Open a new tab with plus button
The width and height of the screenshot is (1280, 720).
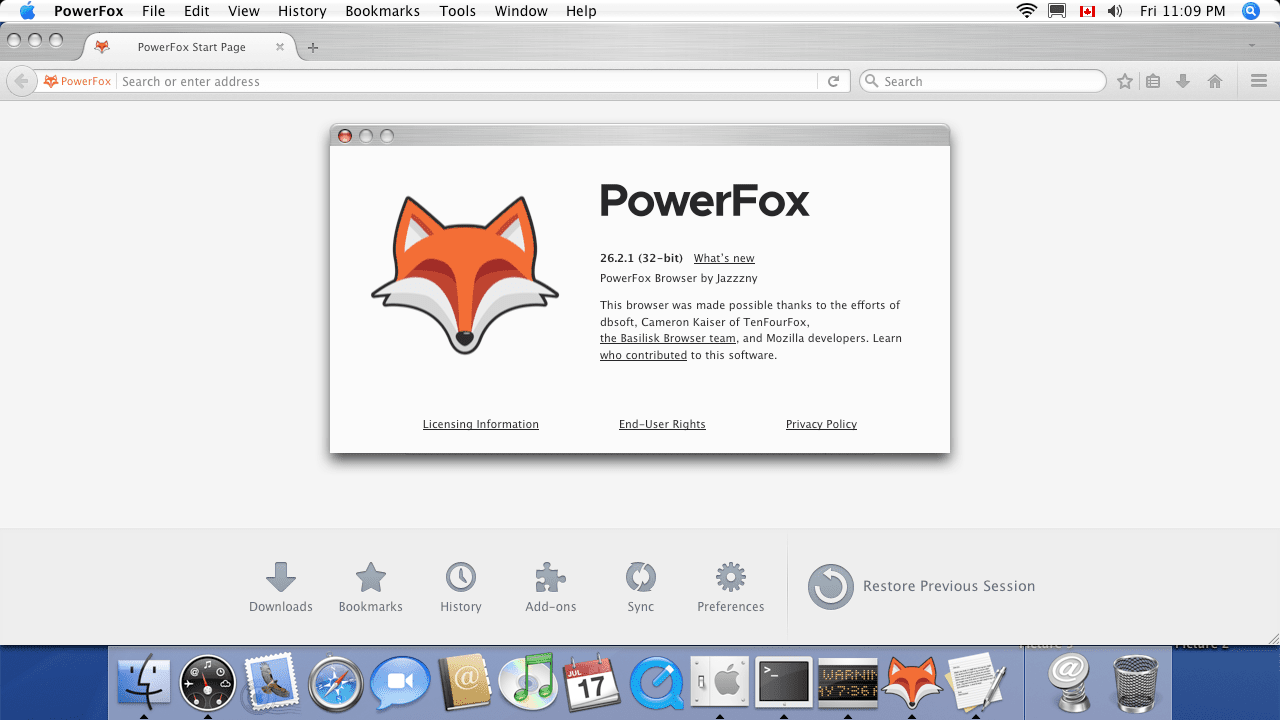[x=313, y=47]
